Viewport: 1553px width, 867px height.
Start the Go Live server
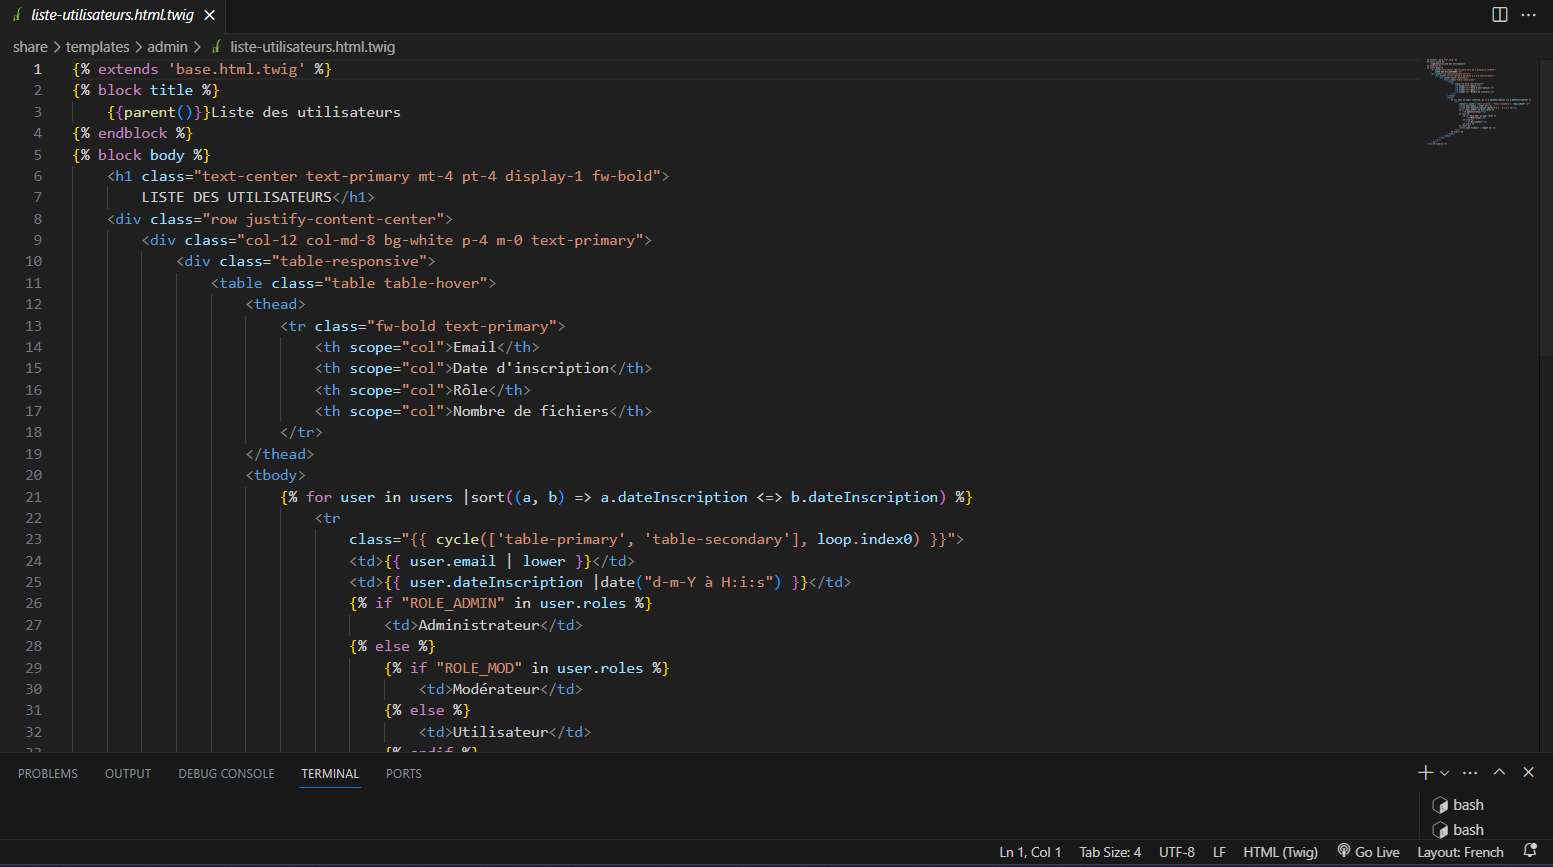coord(1368,852)
